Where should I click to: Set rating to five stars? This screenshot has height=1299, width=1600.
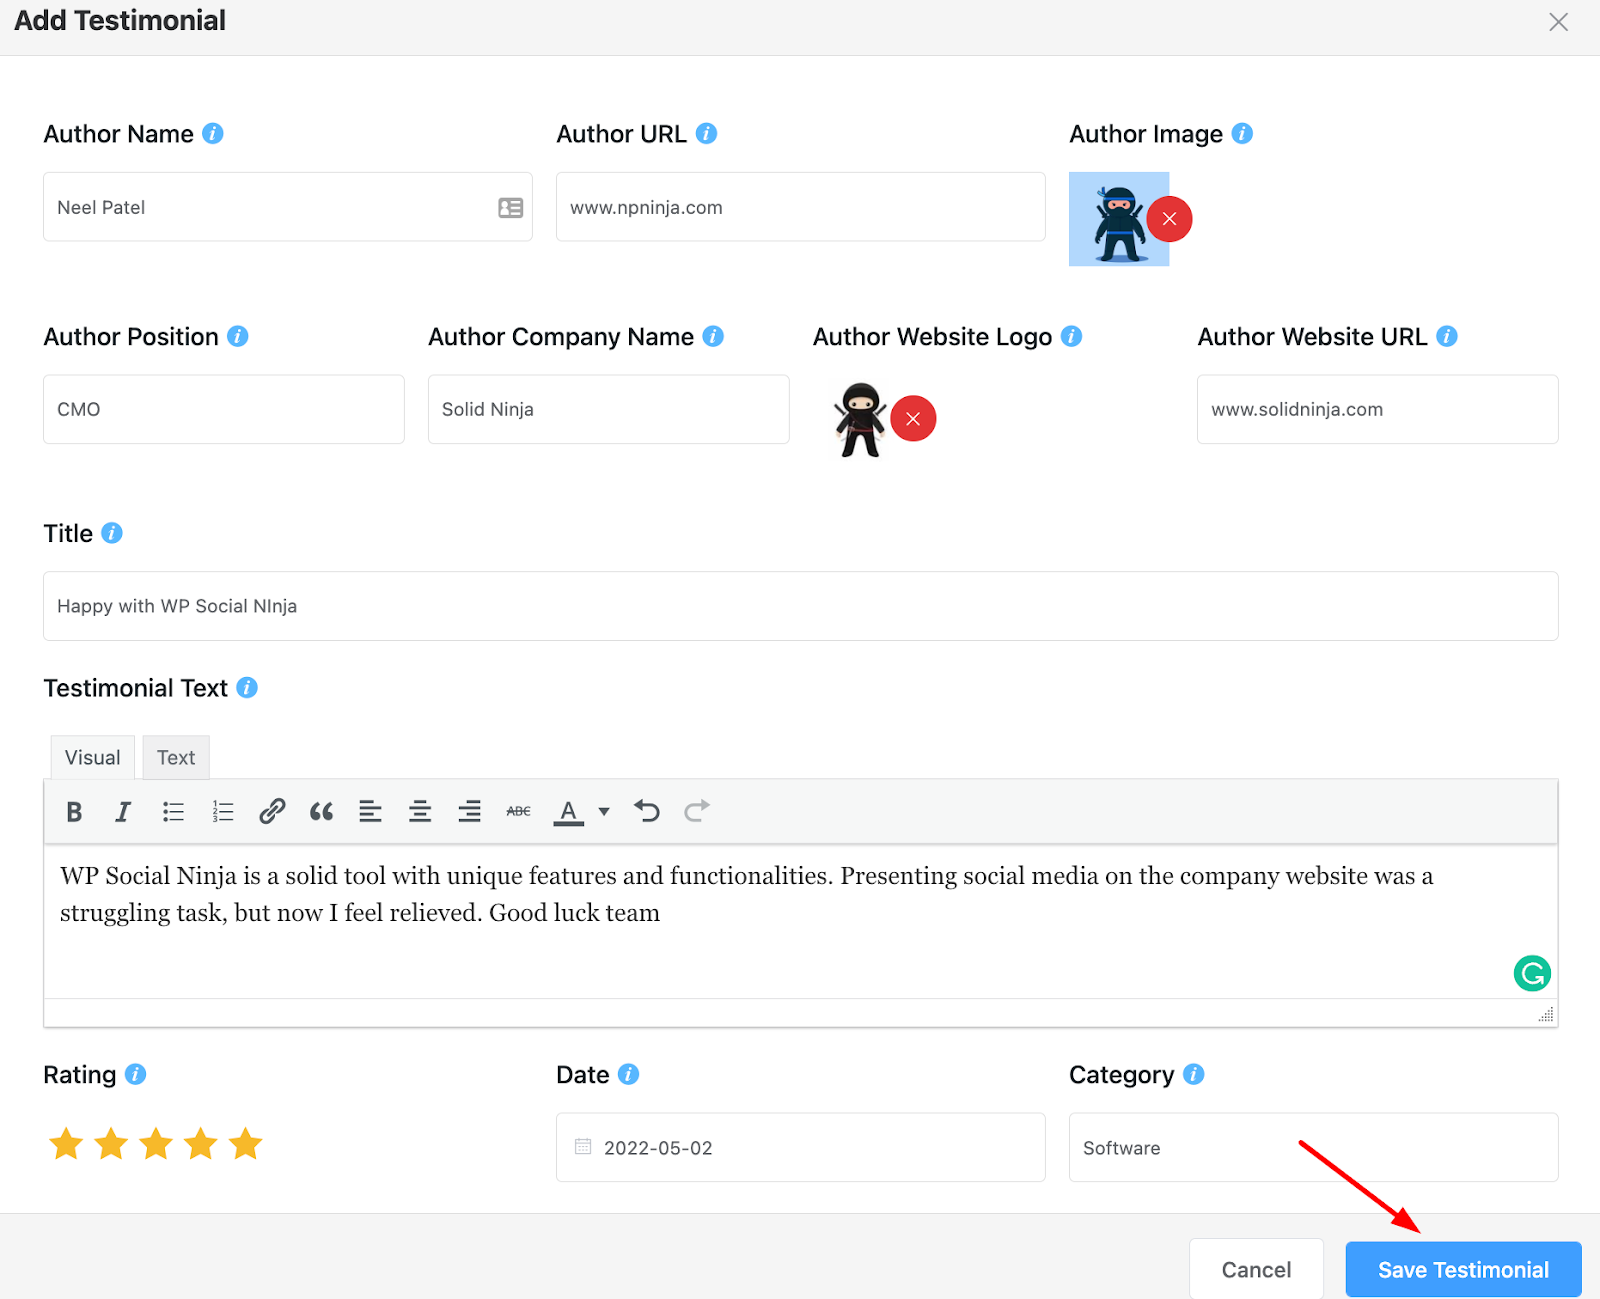point(245,1143)
